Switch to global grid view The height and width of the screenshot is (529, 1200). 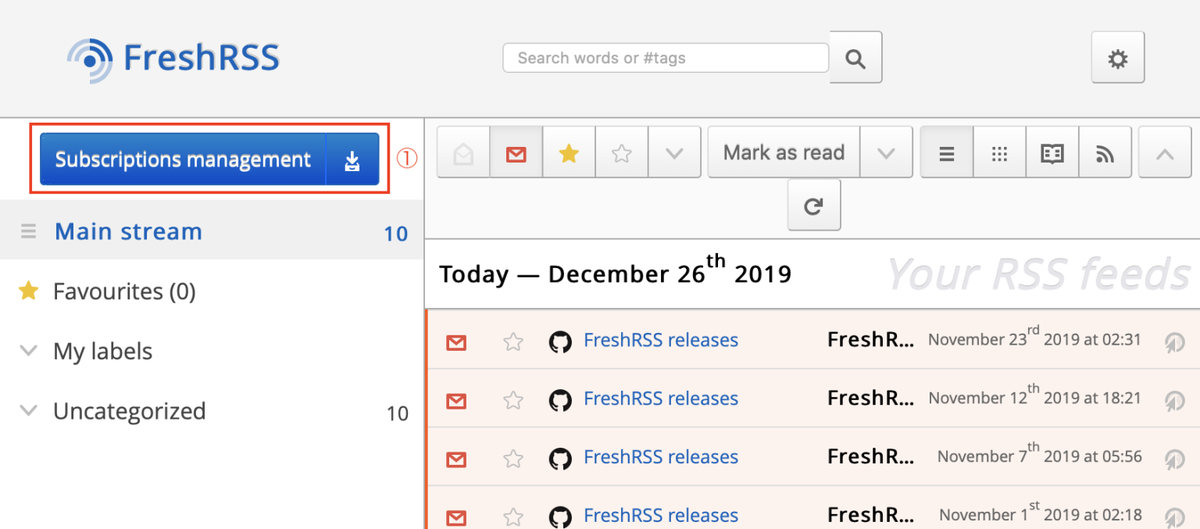tap(999, 153)
